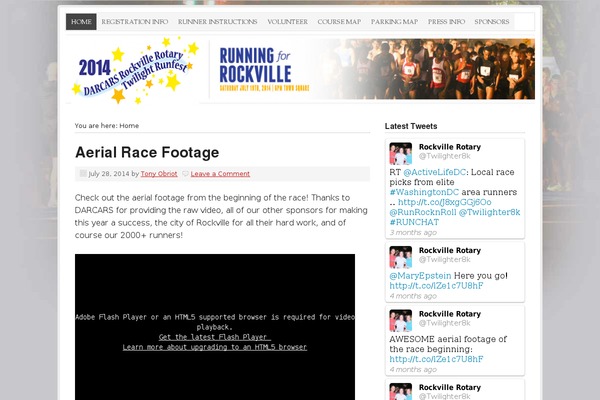Screen dimensions: 600x400
Task: Open the HOME menu item
Action: tap(81, 22)
